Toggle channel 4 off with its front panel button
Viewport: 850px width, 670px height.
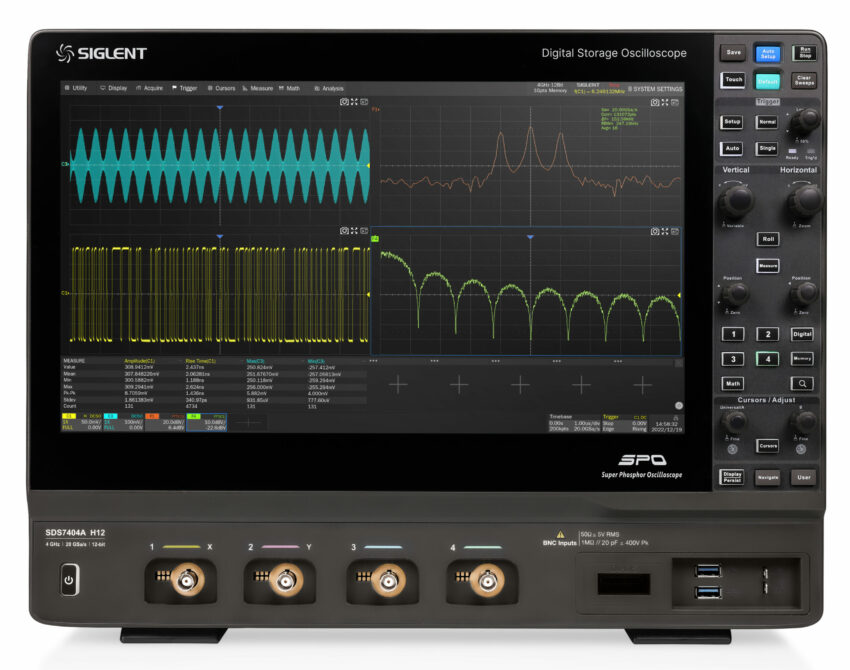tap(768, 359)
